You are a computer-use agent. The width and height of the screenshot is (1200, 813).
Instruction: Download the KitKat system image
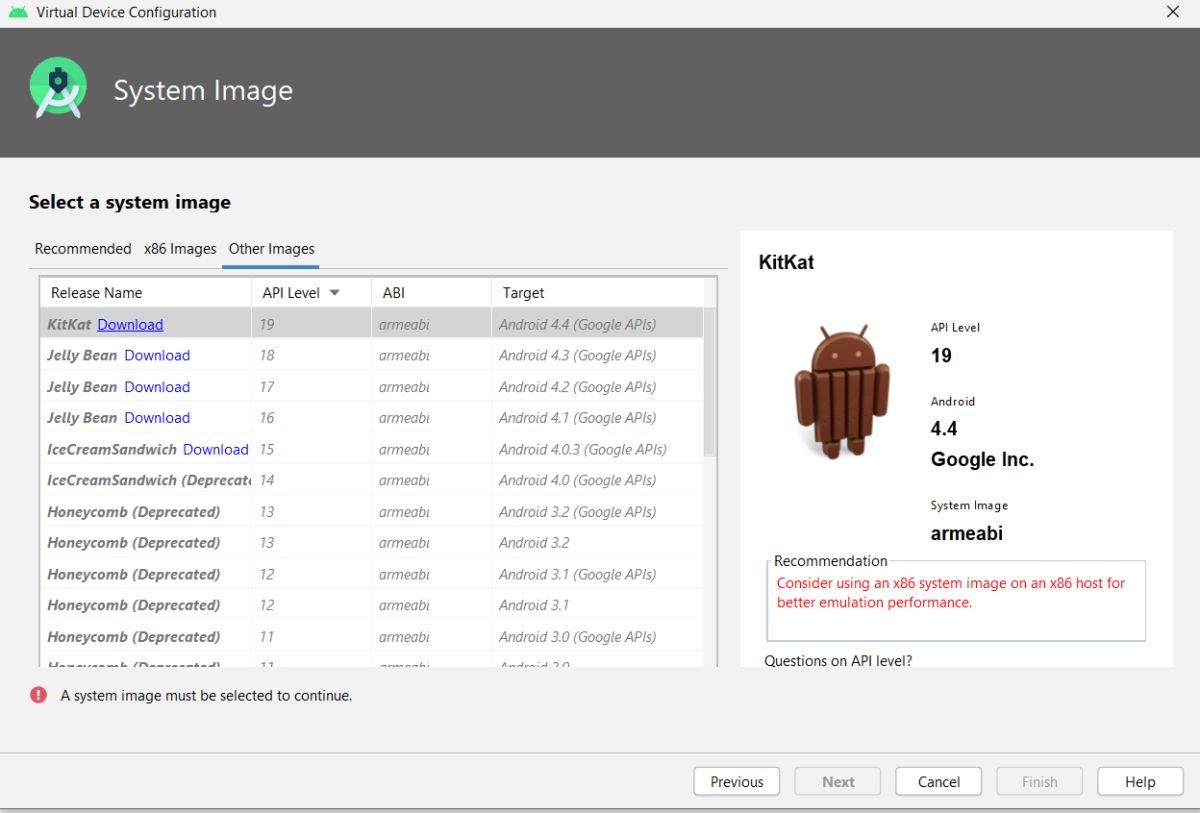click(x=130, y=324)
